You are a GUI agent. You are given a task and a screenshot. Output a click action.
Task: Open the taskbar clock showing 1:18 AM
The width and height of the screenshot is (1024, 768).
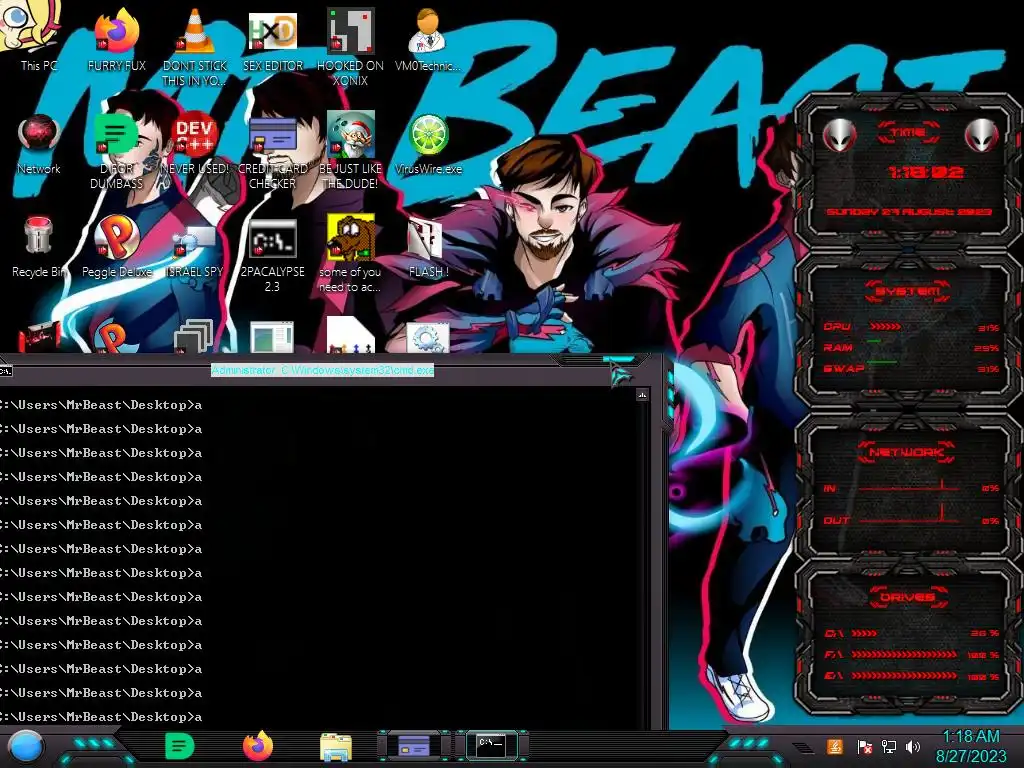coord(971,746)
